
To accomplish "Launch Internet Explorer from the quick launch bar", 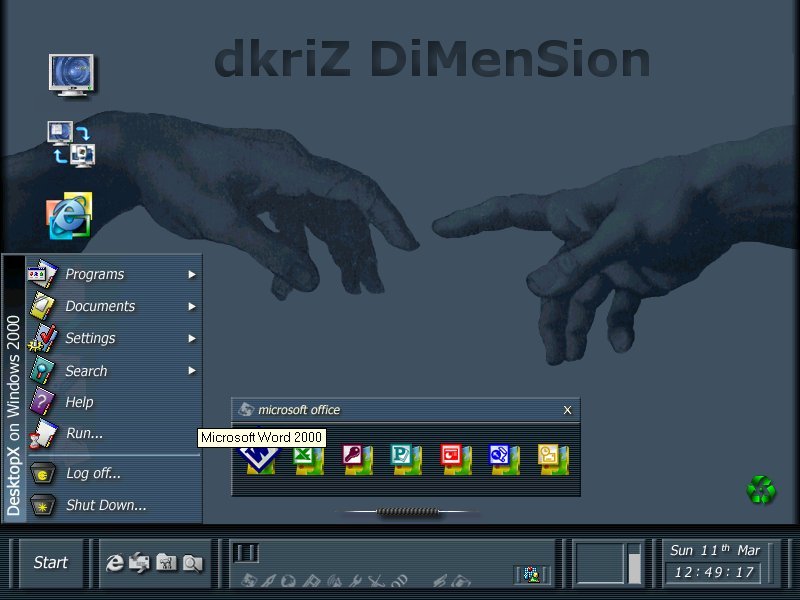I will pos(115,564).
